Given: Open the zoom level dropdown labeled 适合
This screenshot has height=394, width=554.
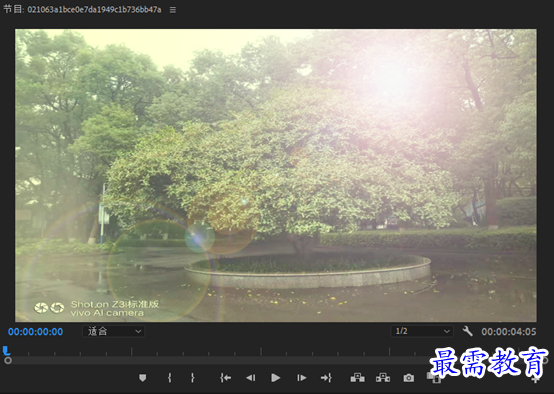Looking at the screenshot, I should tap(113, 331).
